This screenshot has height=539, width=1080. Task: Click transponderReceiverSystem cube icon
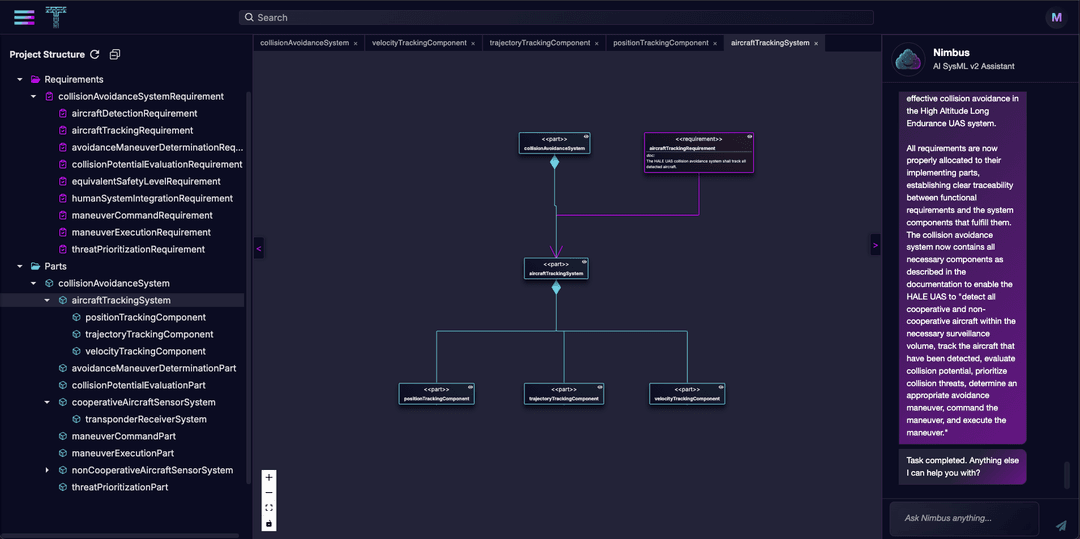(x=76, y=419)
